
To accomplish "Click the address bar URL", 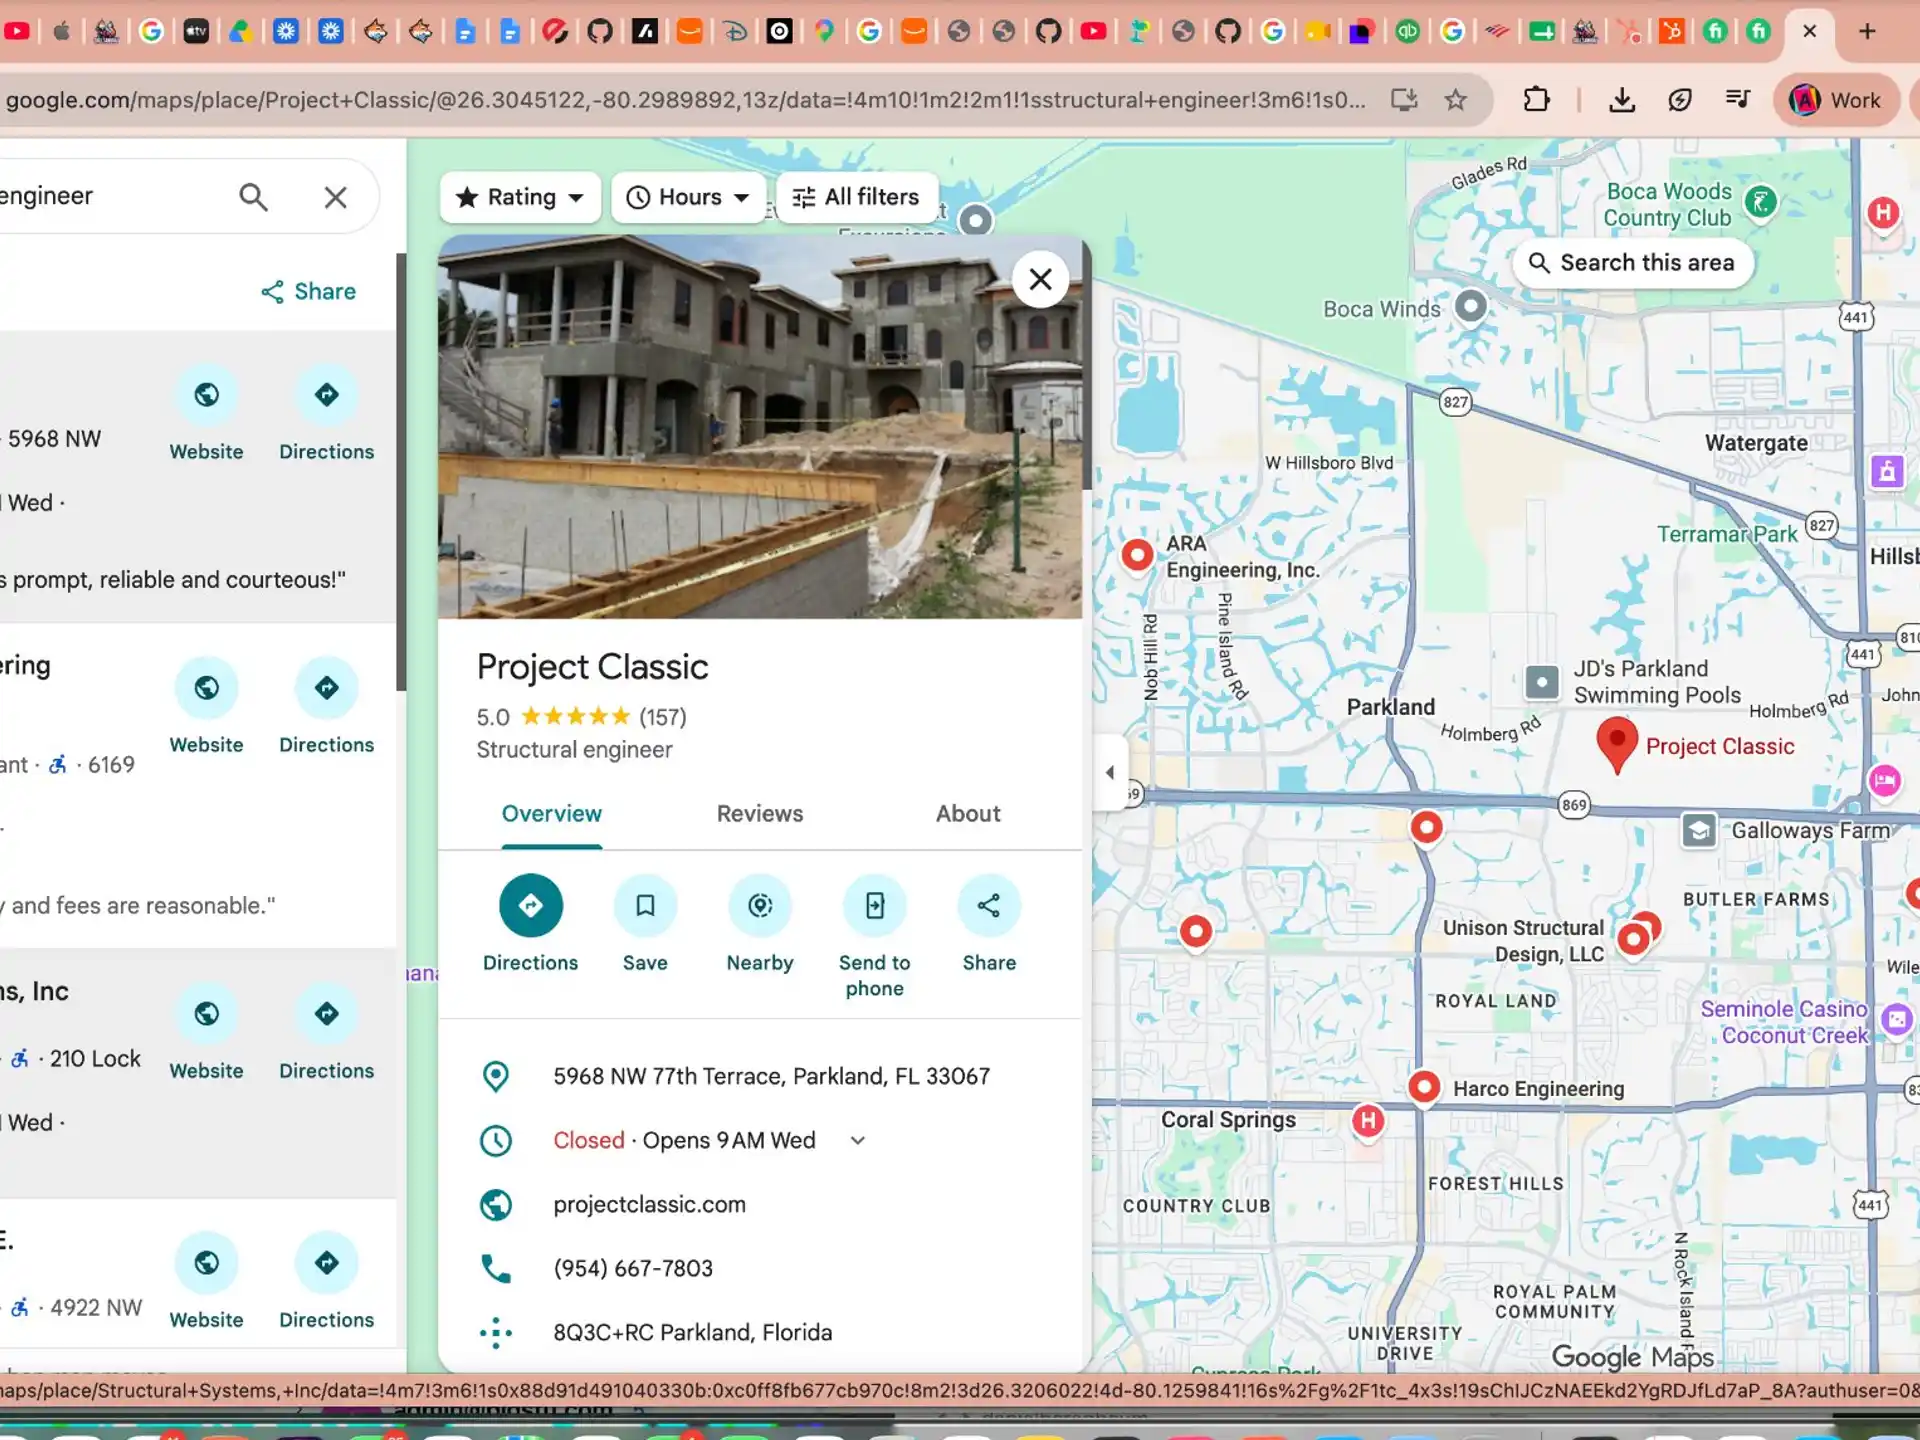I will pos(685,100).
